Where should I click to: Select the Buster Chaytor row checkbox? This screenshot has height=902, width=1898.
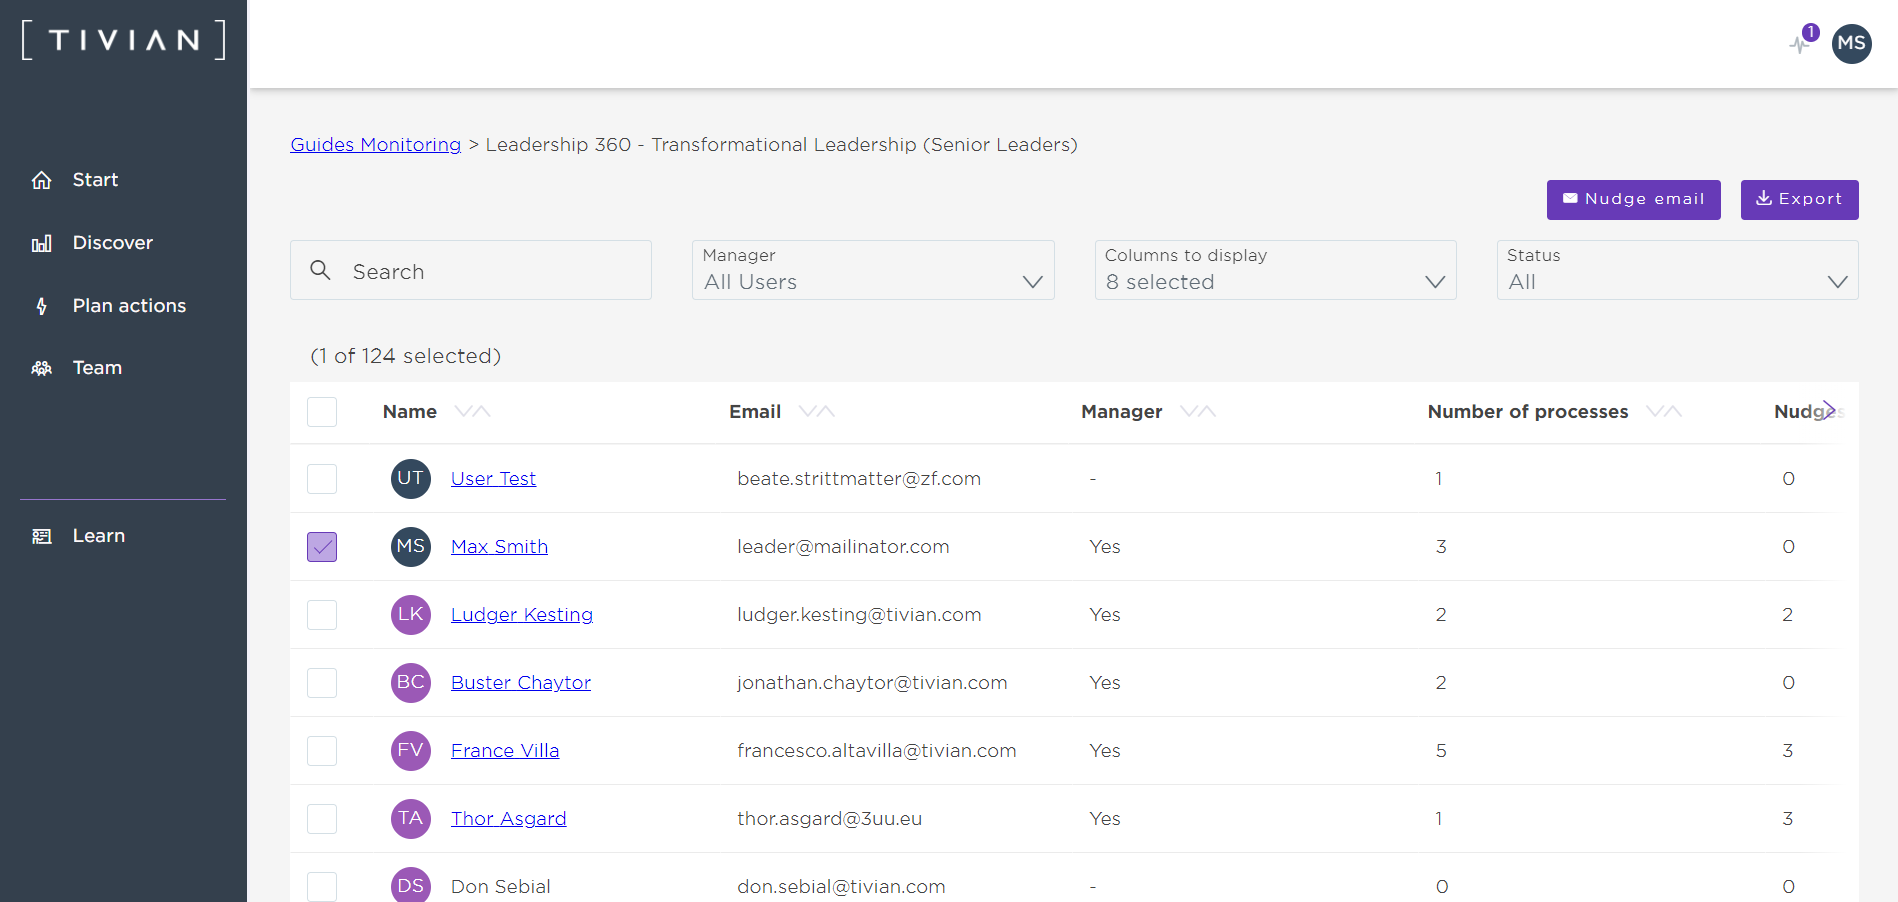(322, 683)
